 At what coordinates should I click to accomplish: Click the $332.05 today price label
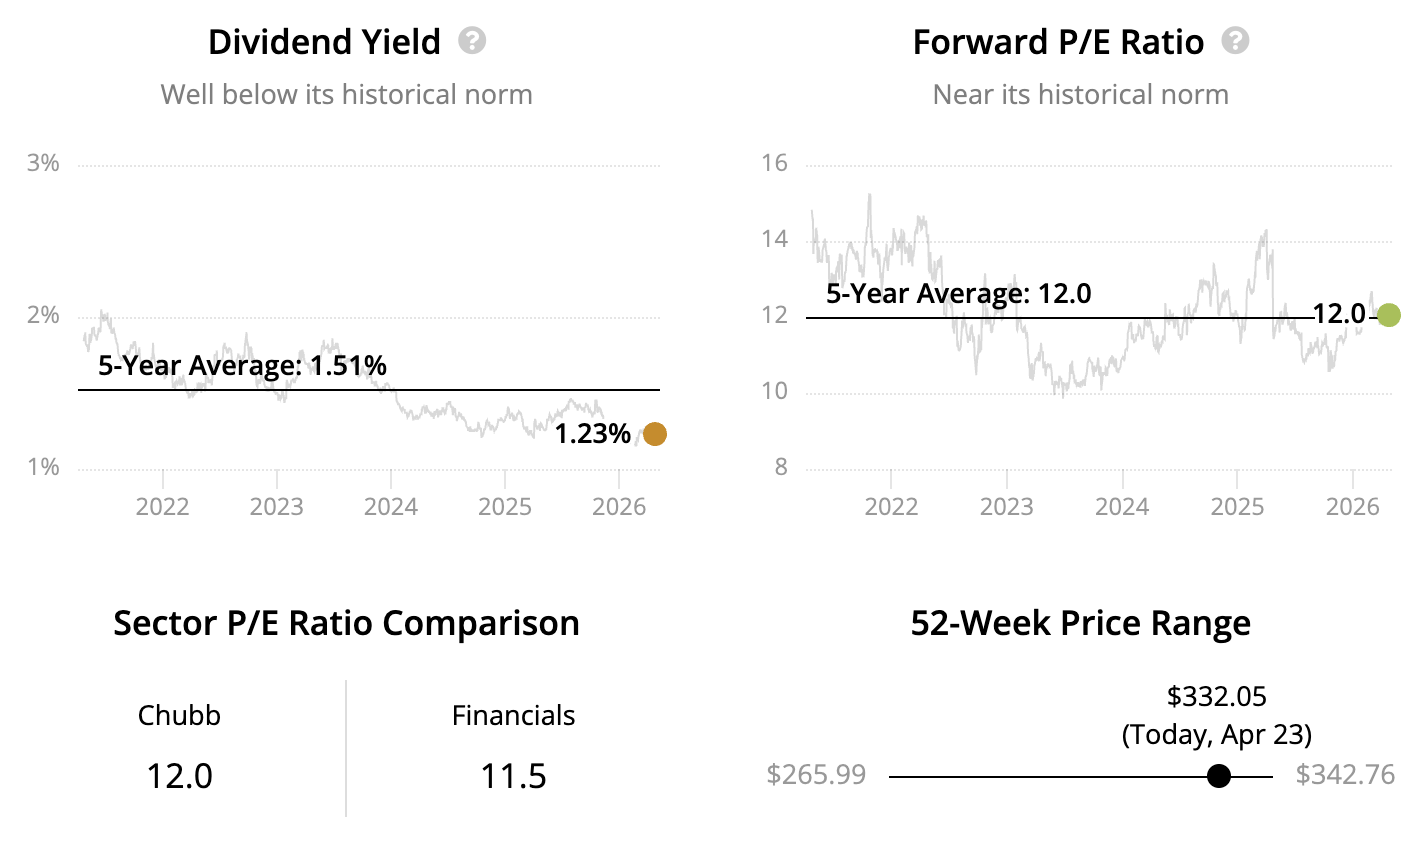tap(1216, 696)
